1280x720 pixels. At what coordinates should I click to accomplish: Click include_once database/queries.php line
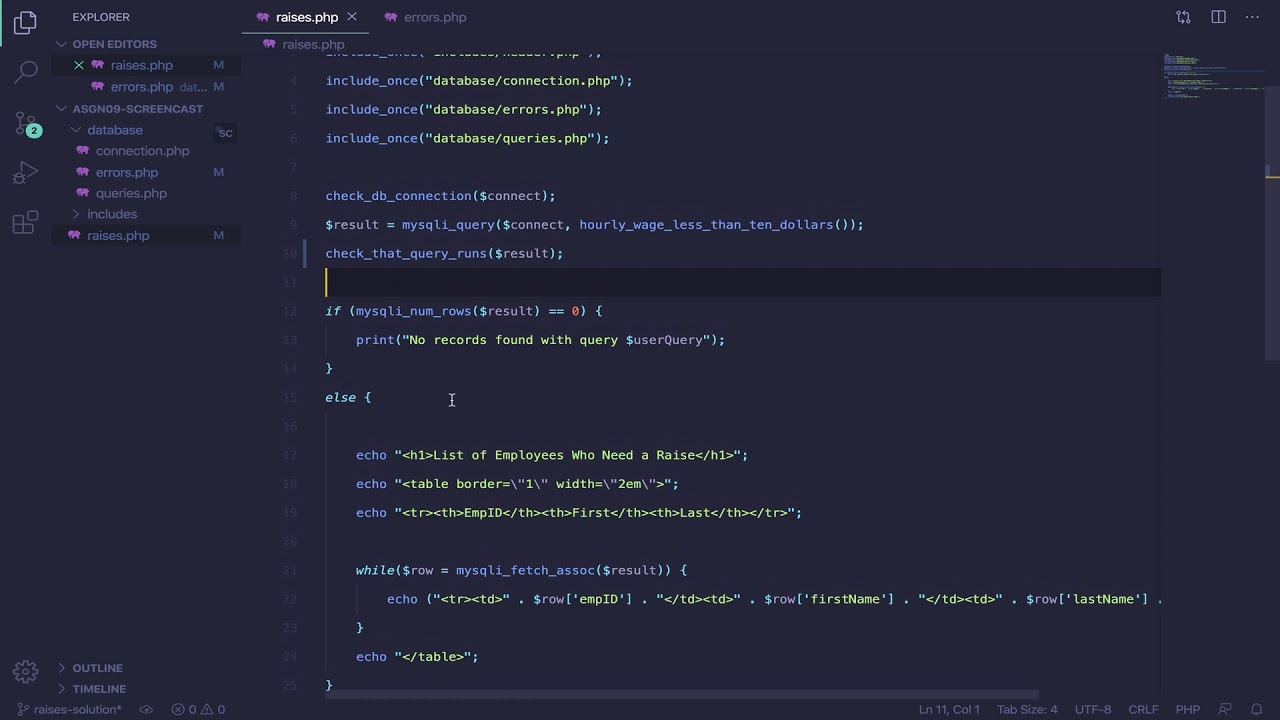[x=467, y=138]
